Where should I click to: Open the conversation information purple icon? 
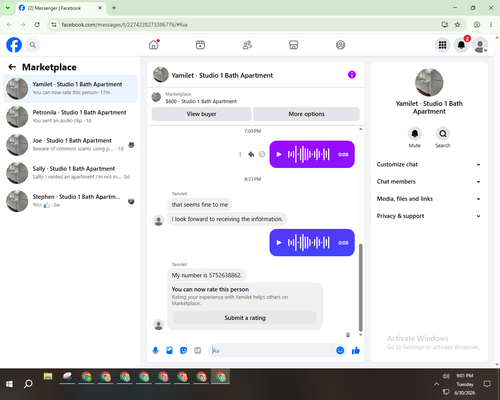coord(352,75)
